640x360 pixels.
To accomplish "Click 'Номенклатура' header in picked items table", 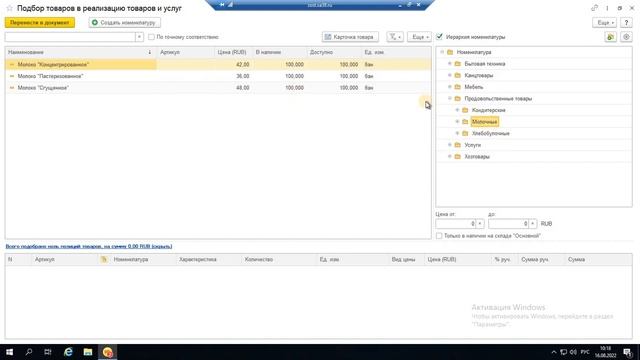I will pos(131,260).
